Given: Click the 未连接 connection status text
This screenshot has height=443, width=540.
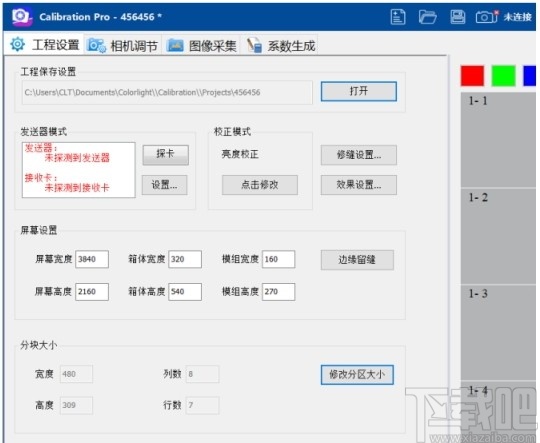Looking at the screenshot, I should pyautogui.click(x=518, y=17).
